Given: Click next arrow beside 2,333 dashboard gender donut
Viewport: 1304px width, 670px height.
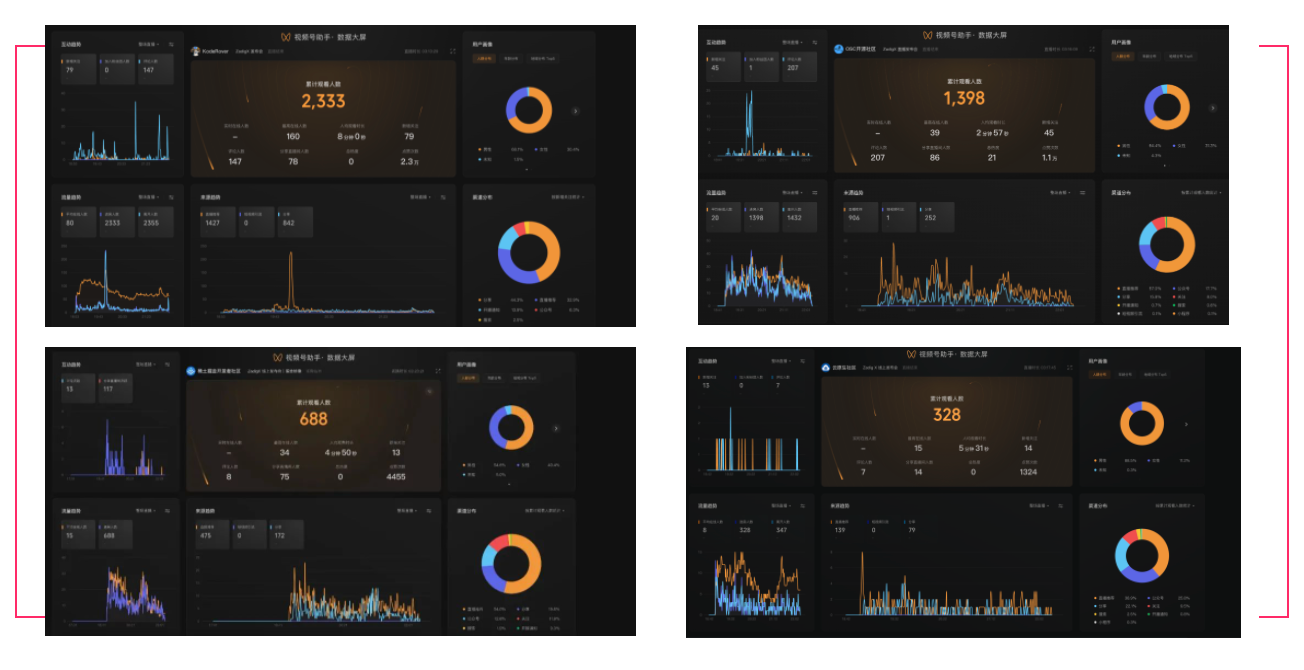Looking at the screenshot, I should pyautogui.click(x=575, y=111).
